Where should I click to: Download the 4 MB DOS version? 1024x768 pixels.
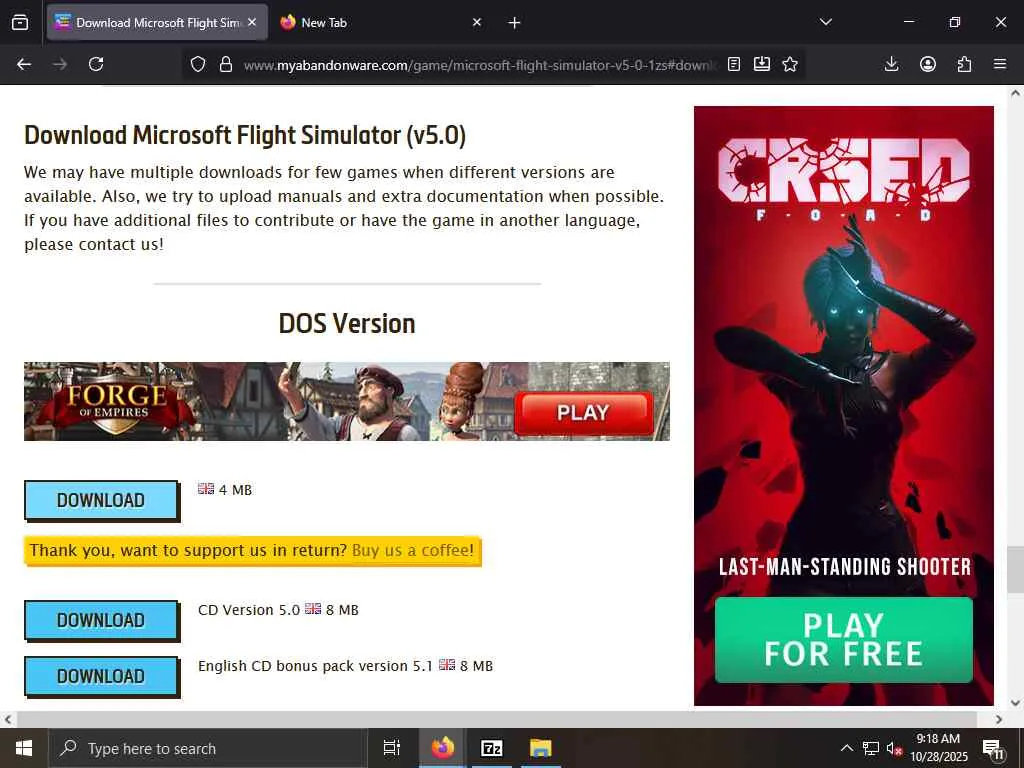(x=101, y=500)
